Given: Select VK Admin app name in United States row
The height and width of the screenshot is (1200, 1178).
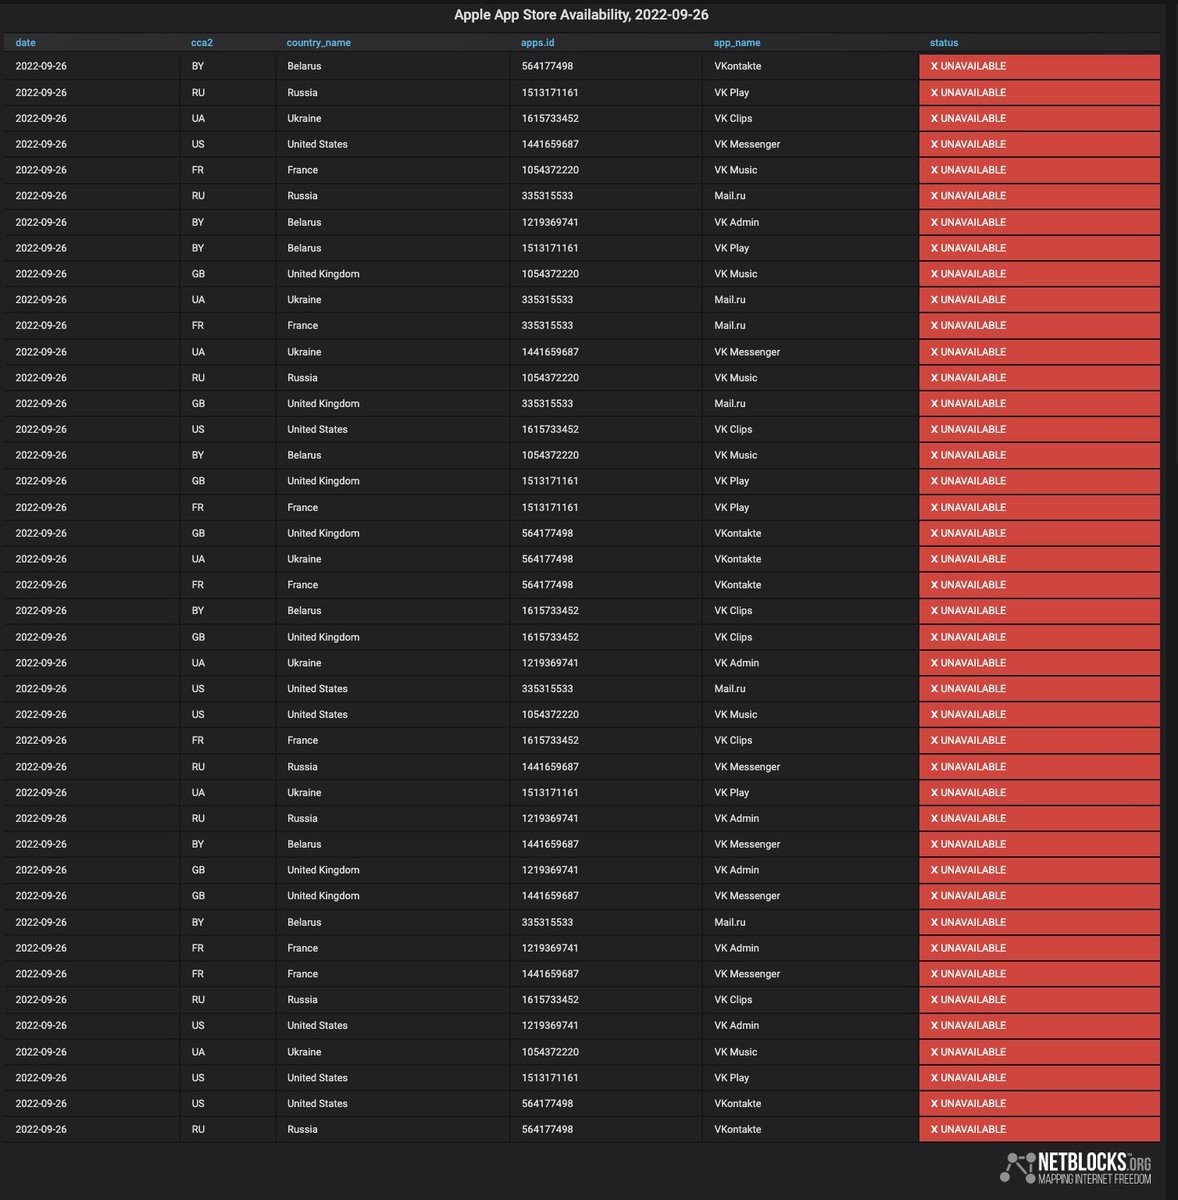Looking at the screenshot, I should coord(736,1026).
